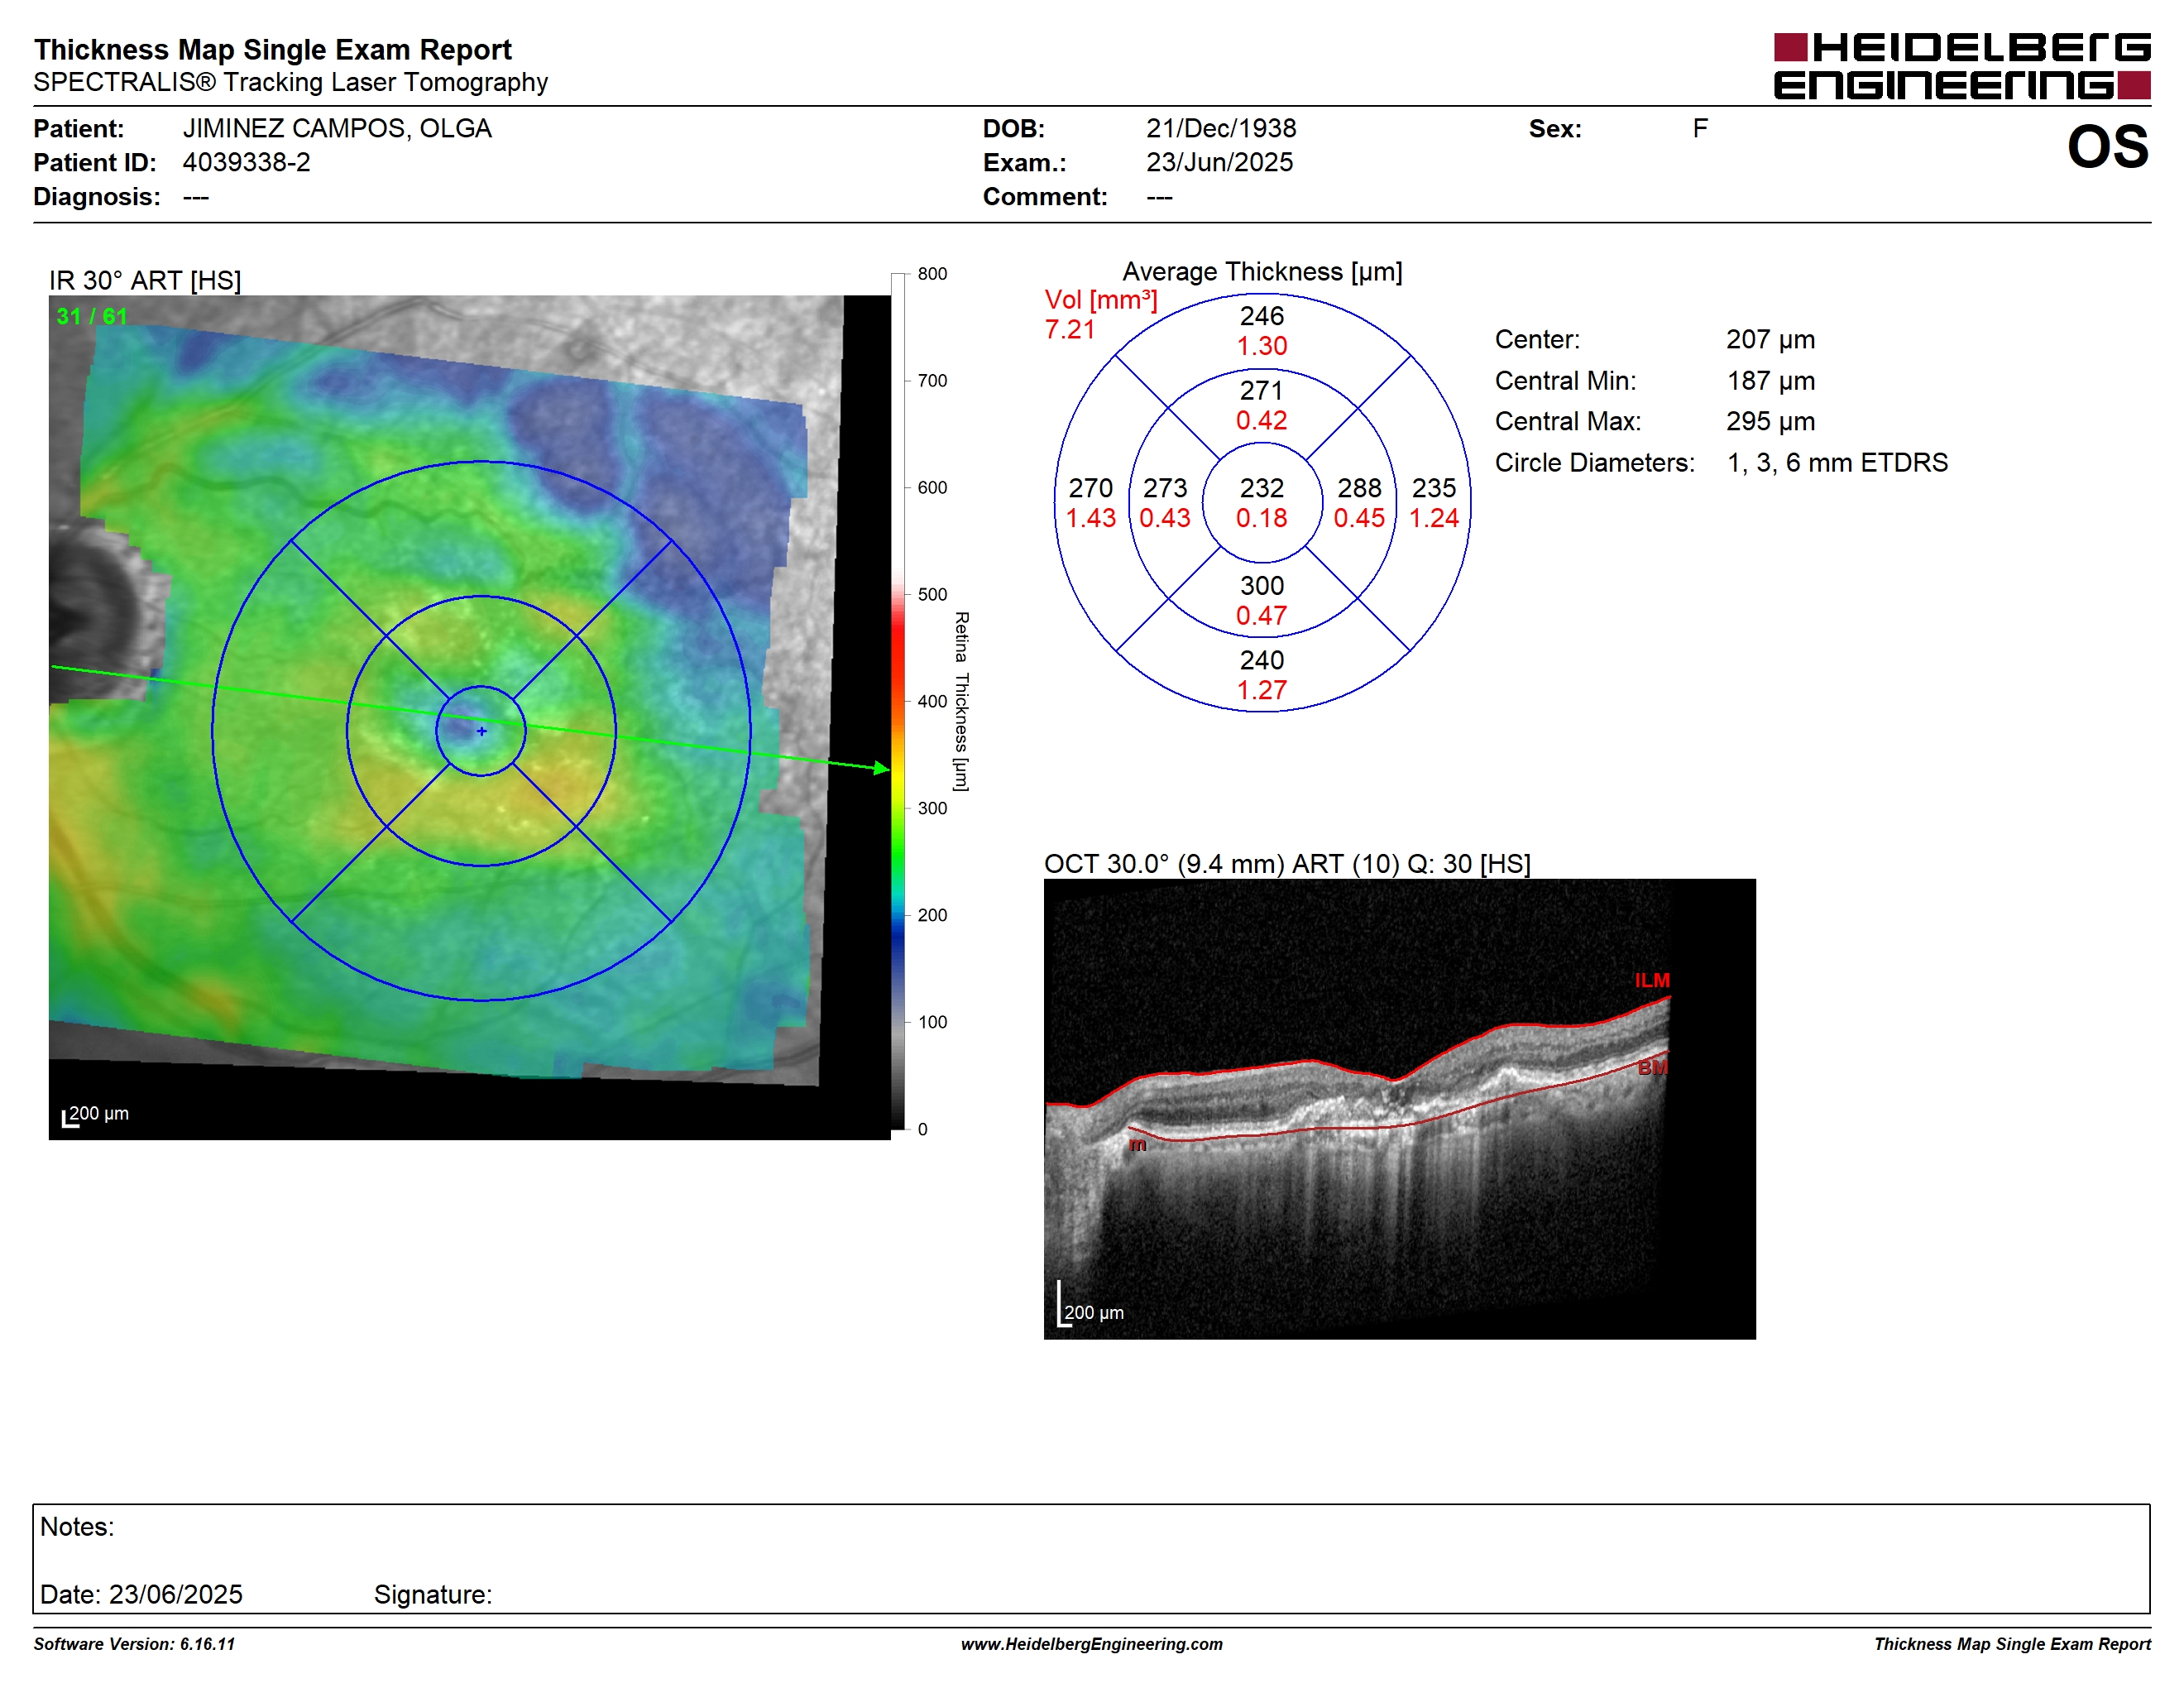Click the retina thickness color scale bar
This screenshot has height=1688, width=2184.
click(x=897, y=701)
